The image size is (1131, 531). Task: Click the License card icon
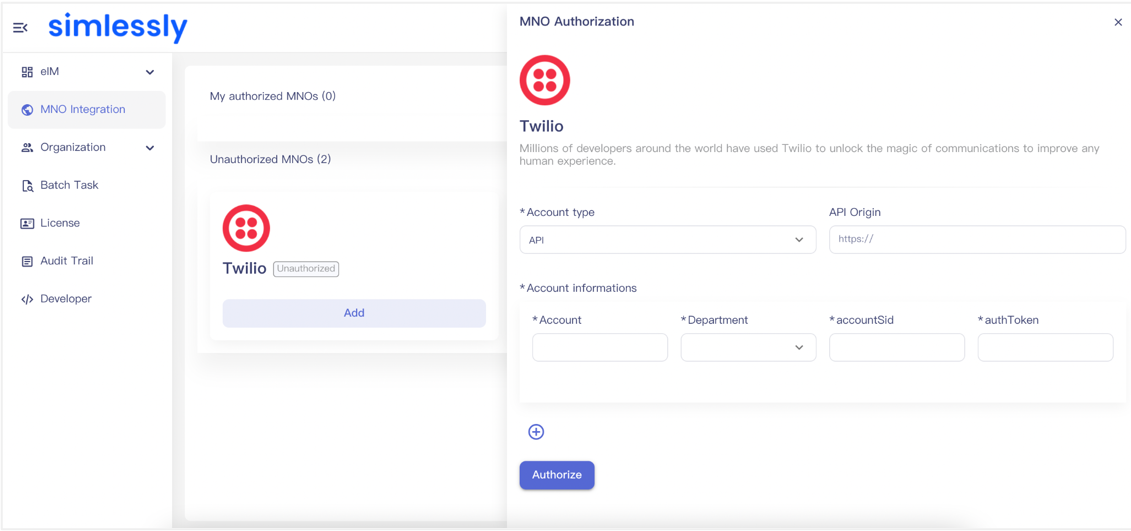pos(27,223)
